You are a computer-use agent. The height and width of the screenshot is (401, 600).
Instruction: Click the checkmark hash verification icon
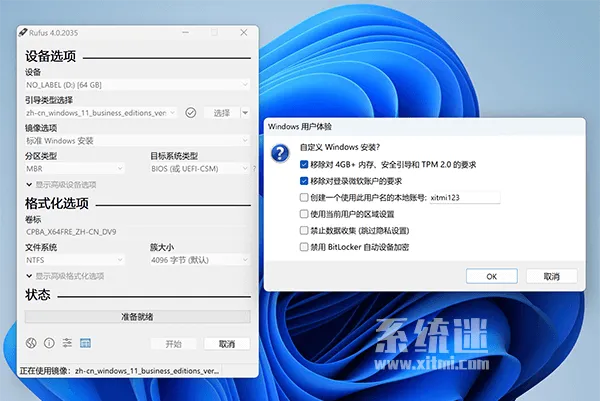tap(191, 112)
